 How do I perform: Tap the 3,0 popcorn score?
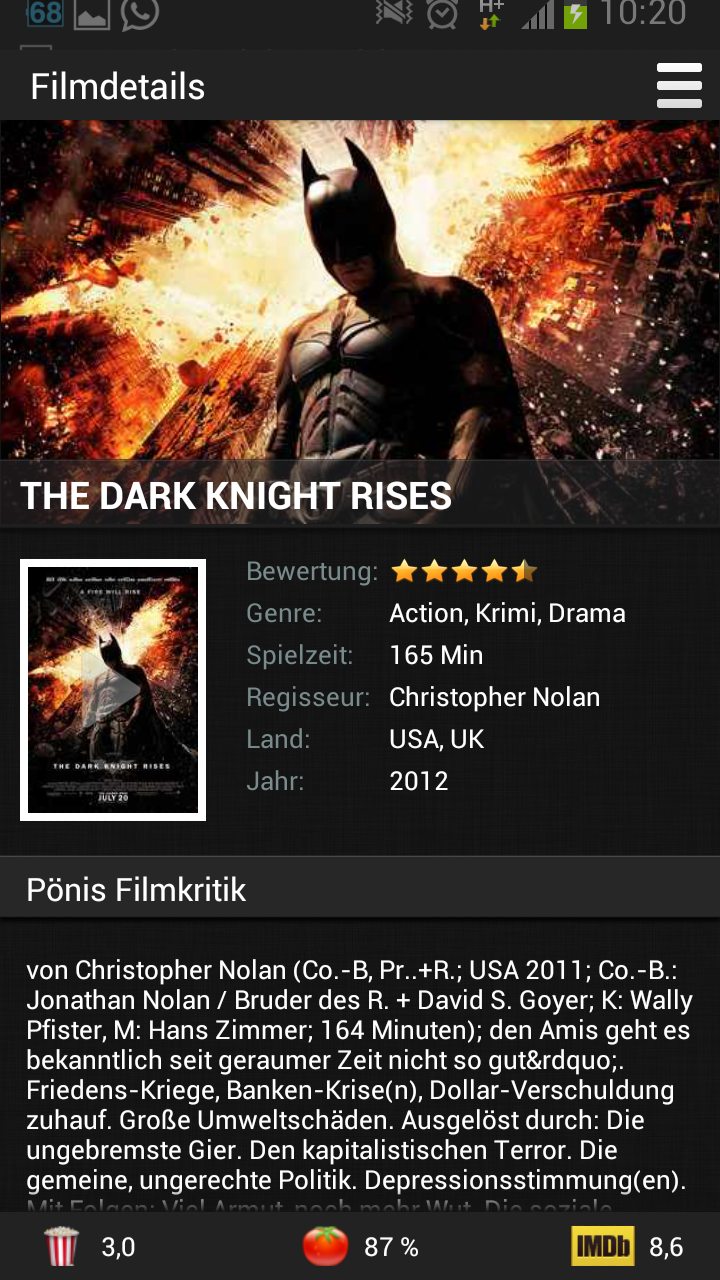(x=118, y=1247)
